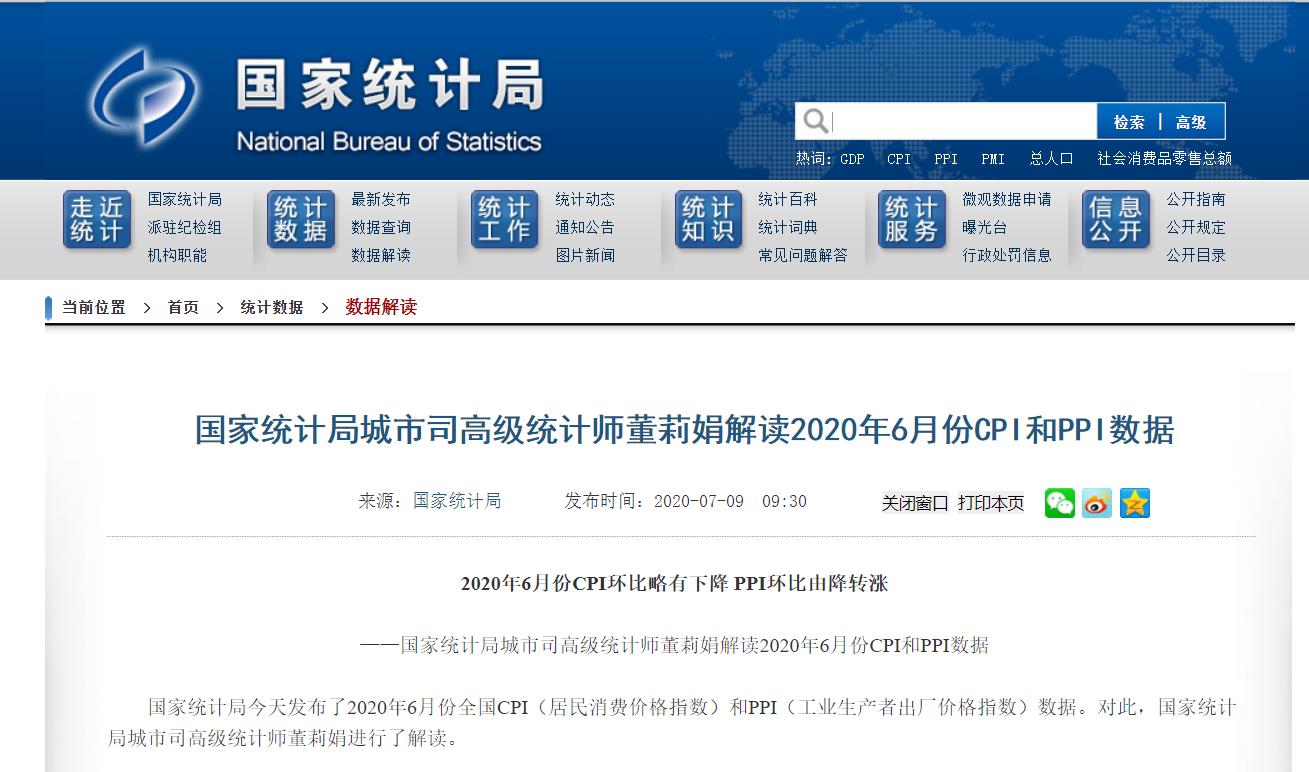
Task: Share article via Weibo icon
Action: click(x=1097, y=502)
